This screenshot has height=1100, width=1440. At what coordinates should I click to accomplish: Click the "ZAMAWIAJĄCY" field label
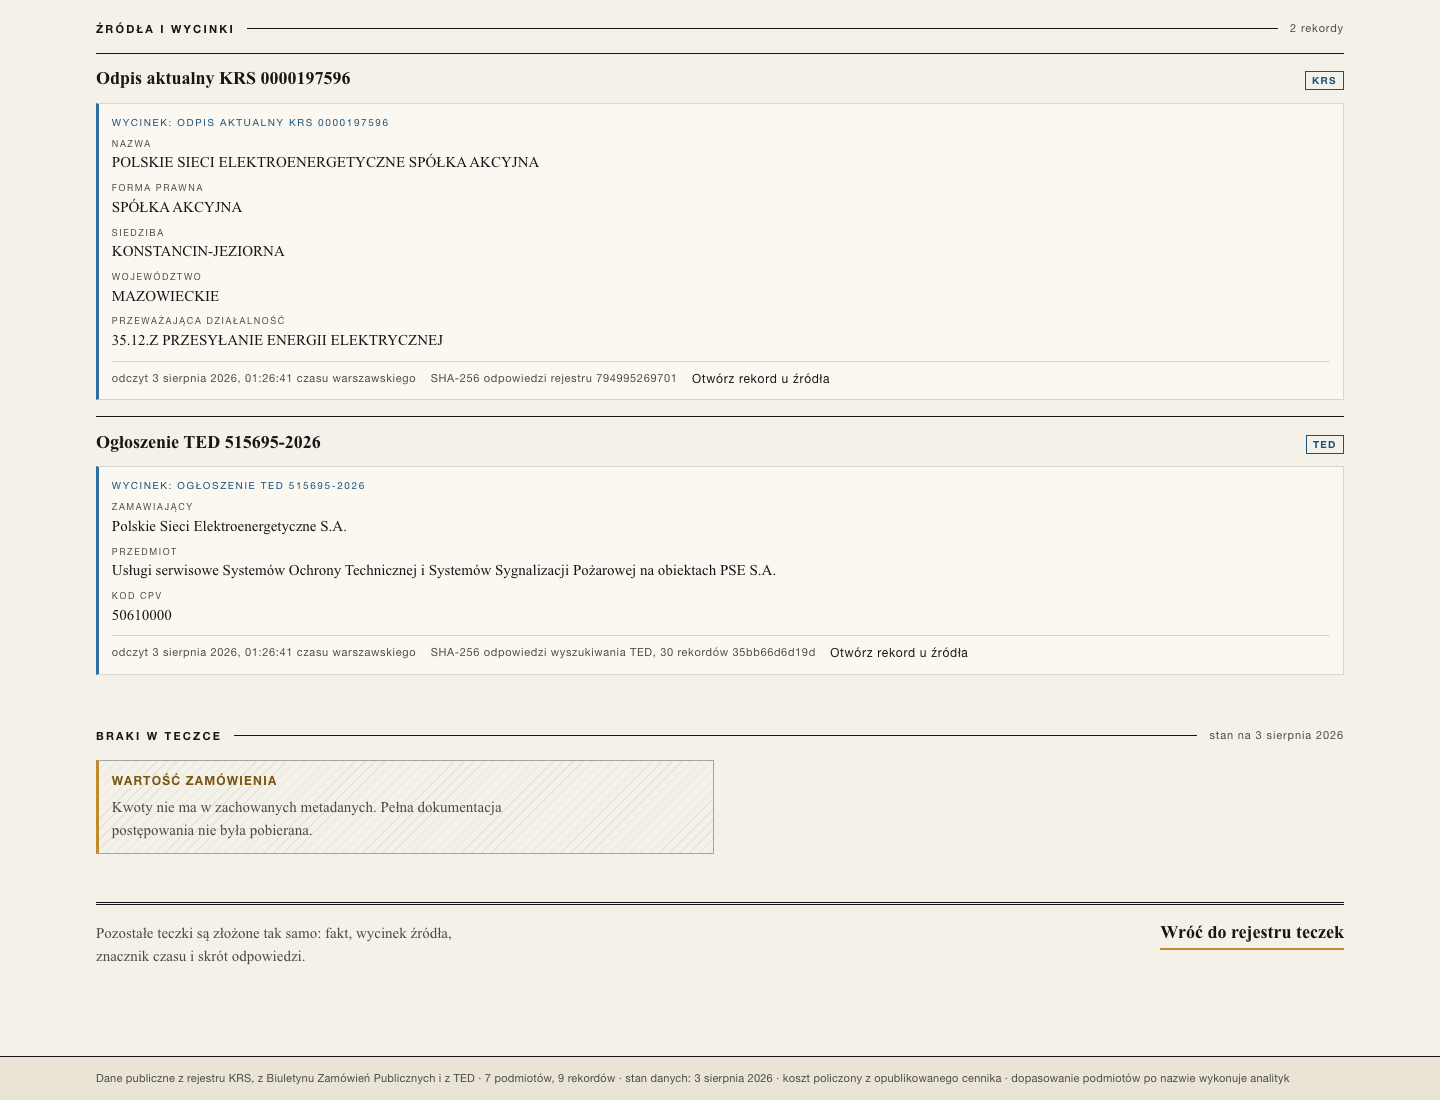(x=152, y=507)
